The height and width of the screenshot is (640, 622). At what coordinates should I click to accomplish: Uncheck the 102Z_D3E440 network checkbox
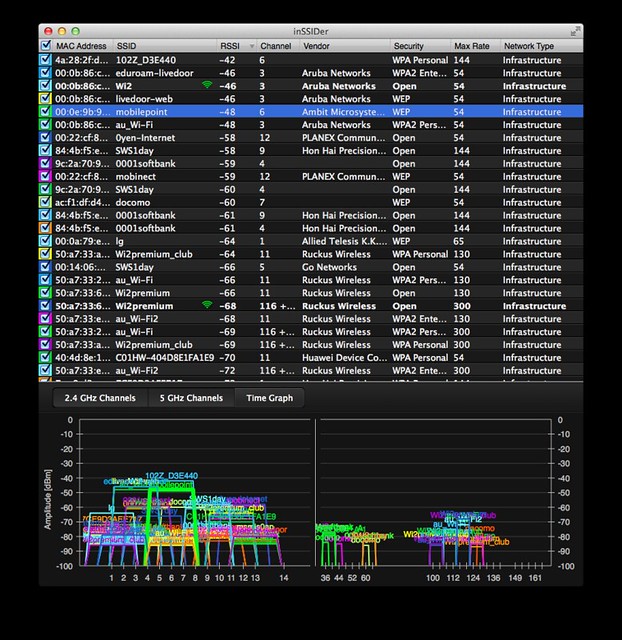45,60
